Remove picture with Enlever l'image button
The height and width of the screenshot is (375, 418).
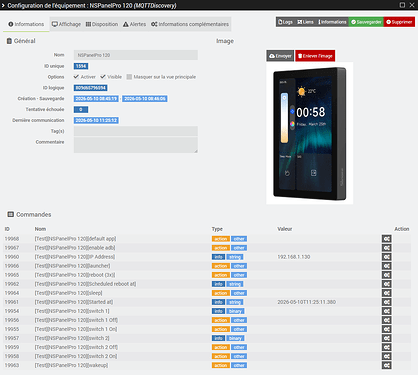(x=315, y=56)
